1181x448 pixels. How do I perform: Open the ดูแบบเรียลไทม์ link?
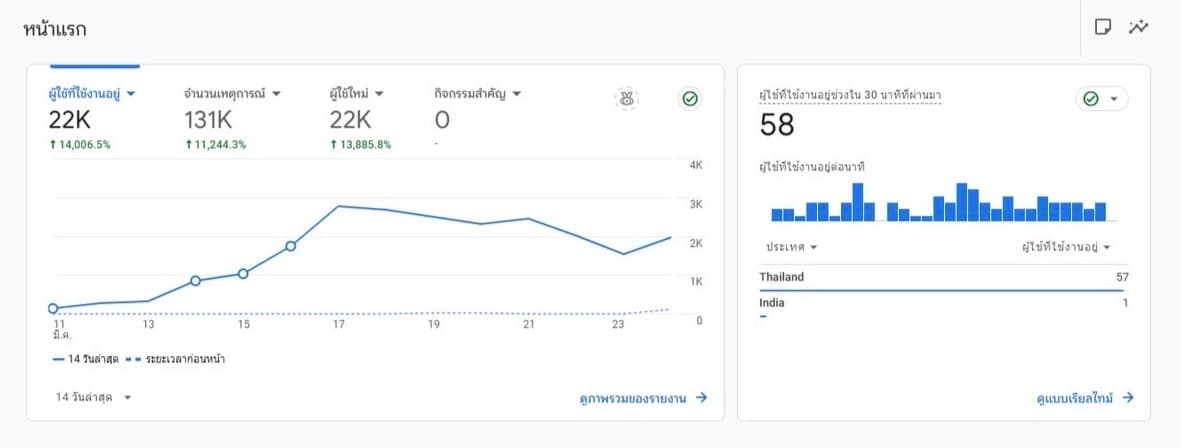1085,397
